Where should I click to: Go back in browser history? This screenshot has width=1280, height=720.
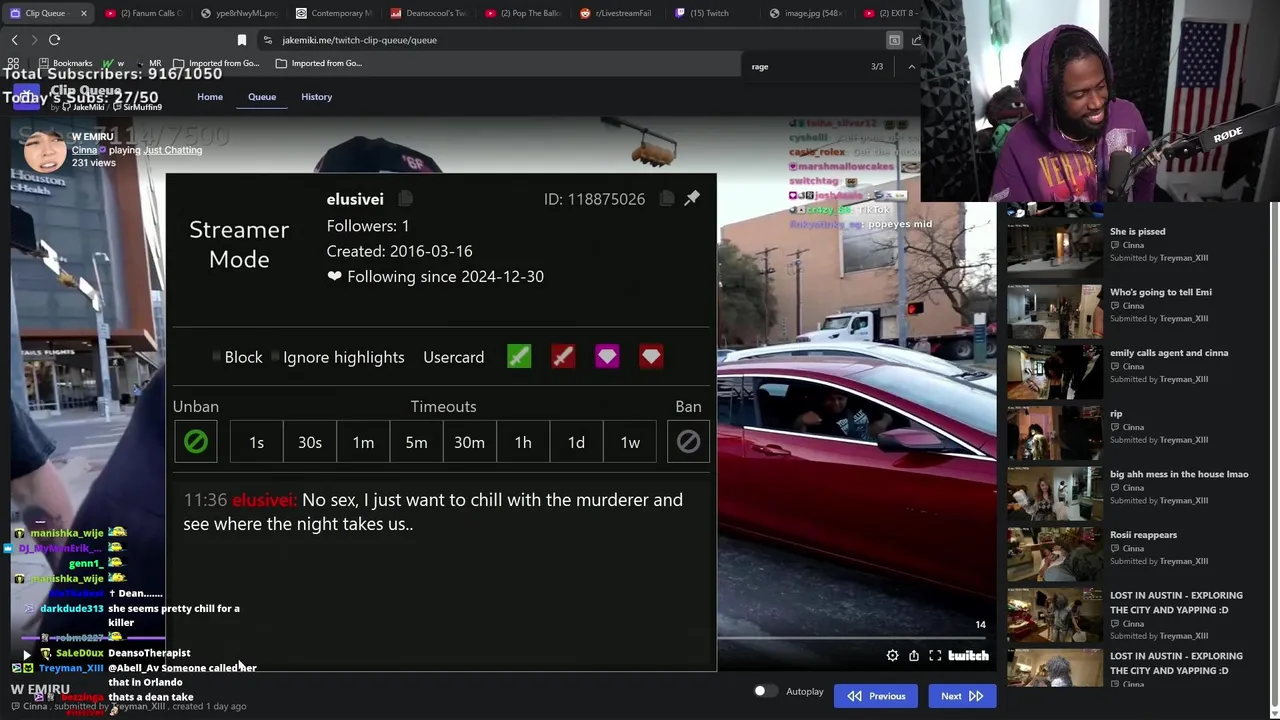point(14,40)
